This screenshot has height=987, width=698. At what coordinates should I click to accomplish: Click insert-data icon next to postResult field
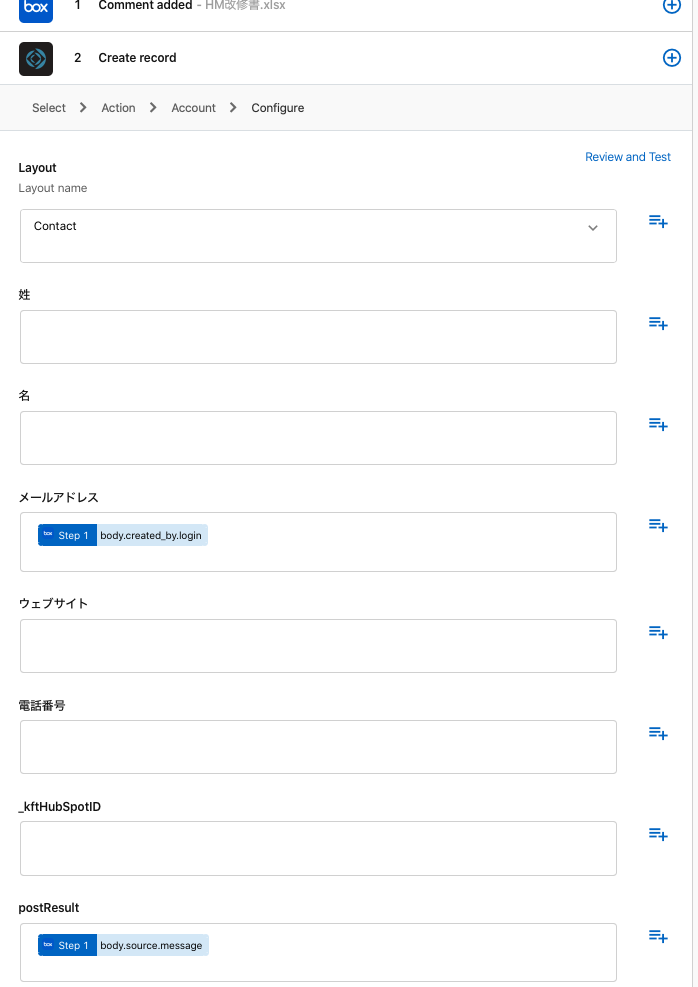[x=658, y=936]
